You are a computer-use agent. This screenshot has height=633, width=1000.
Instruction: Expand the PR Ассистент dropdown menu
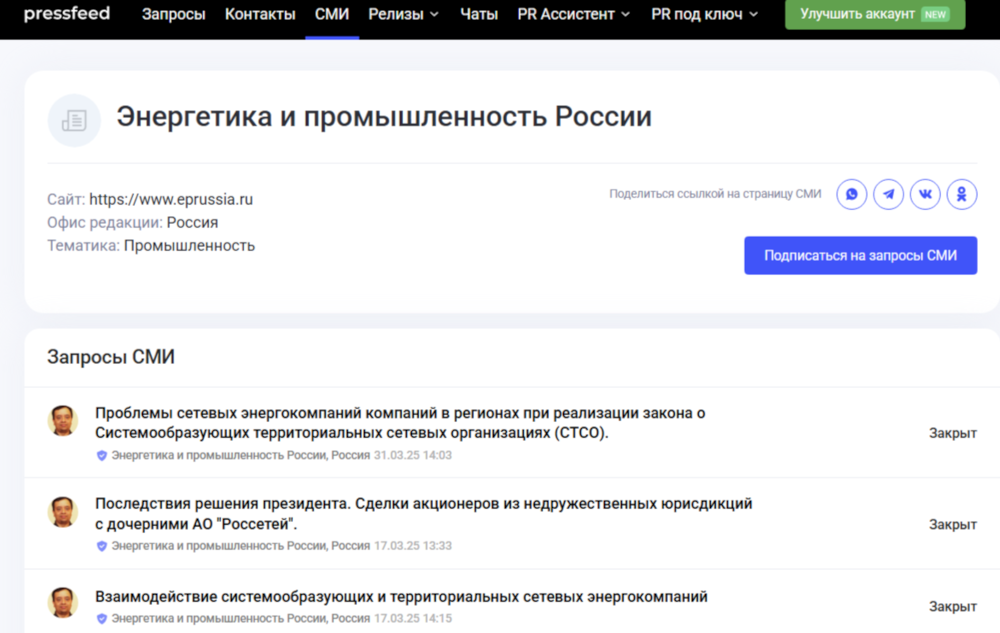(574, 14)
